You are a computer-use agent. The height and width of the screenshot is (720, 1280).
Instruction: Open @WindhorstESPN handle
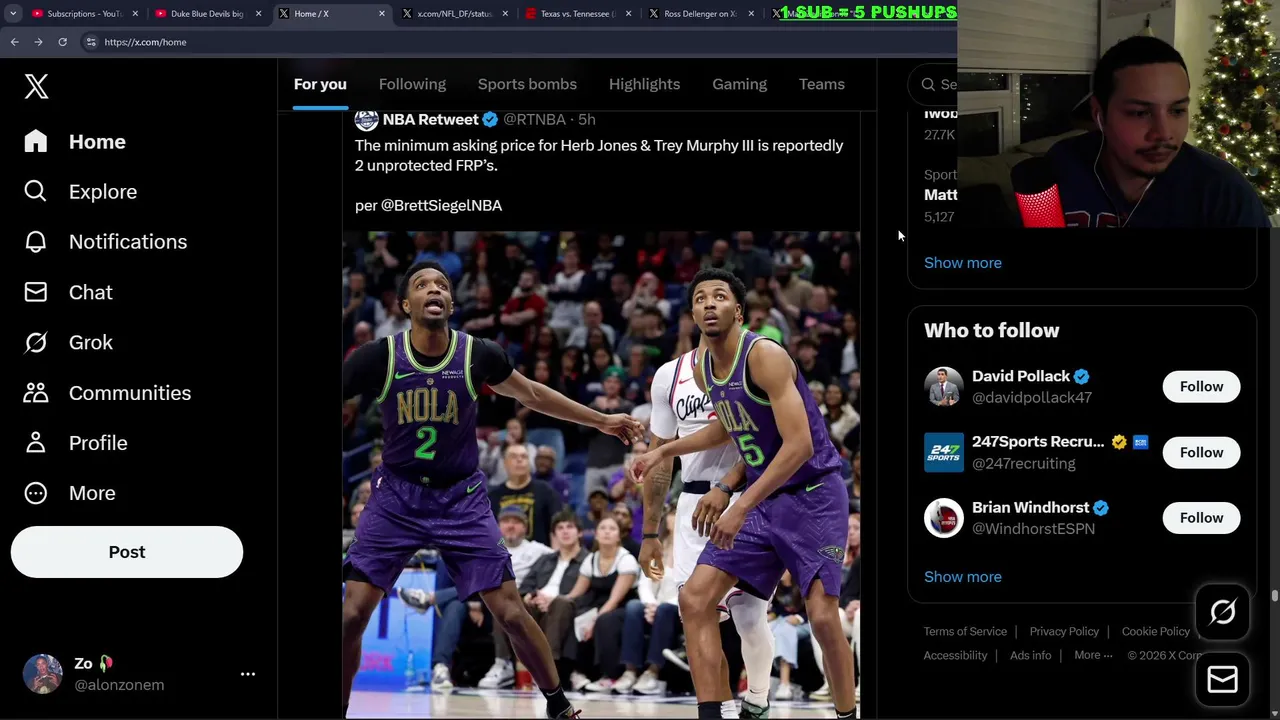coord(1033,528)
